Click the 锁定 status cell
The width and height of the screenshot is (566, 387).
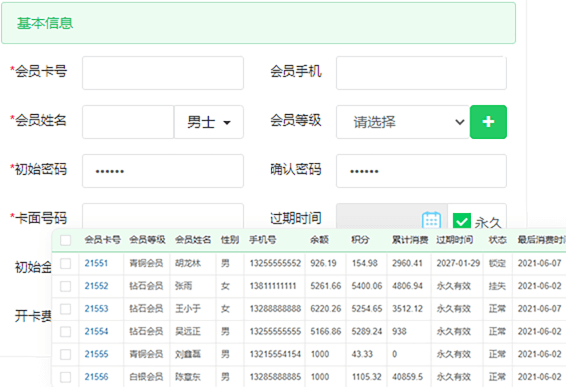[x=497, y=263]
